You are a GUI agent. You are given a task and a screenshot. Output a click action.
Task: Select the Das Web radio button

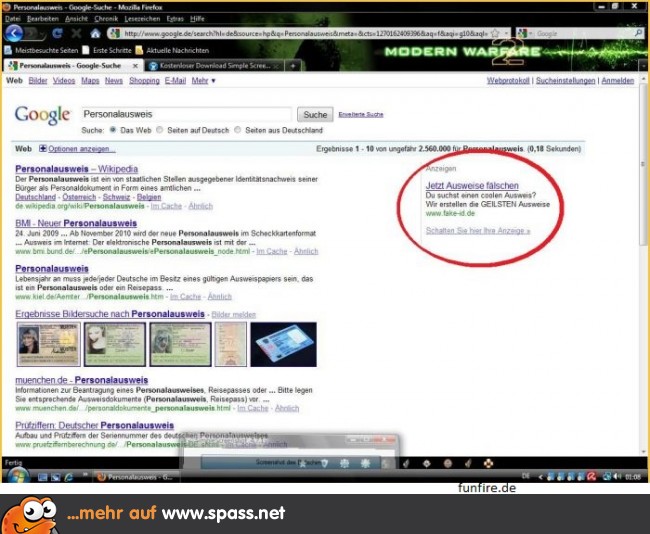[113, 130]
